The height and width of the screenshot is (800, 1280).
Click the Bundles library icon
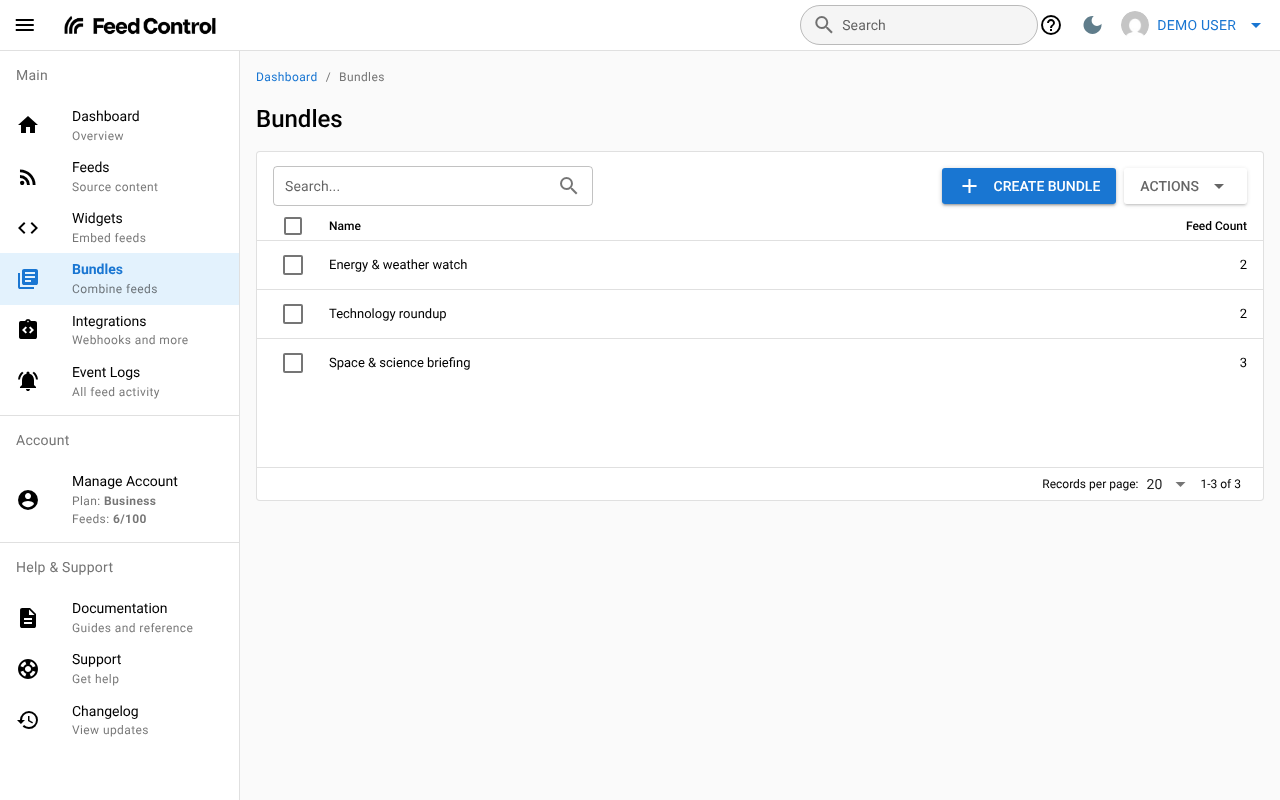click(x=28, y=279)
